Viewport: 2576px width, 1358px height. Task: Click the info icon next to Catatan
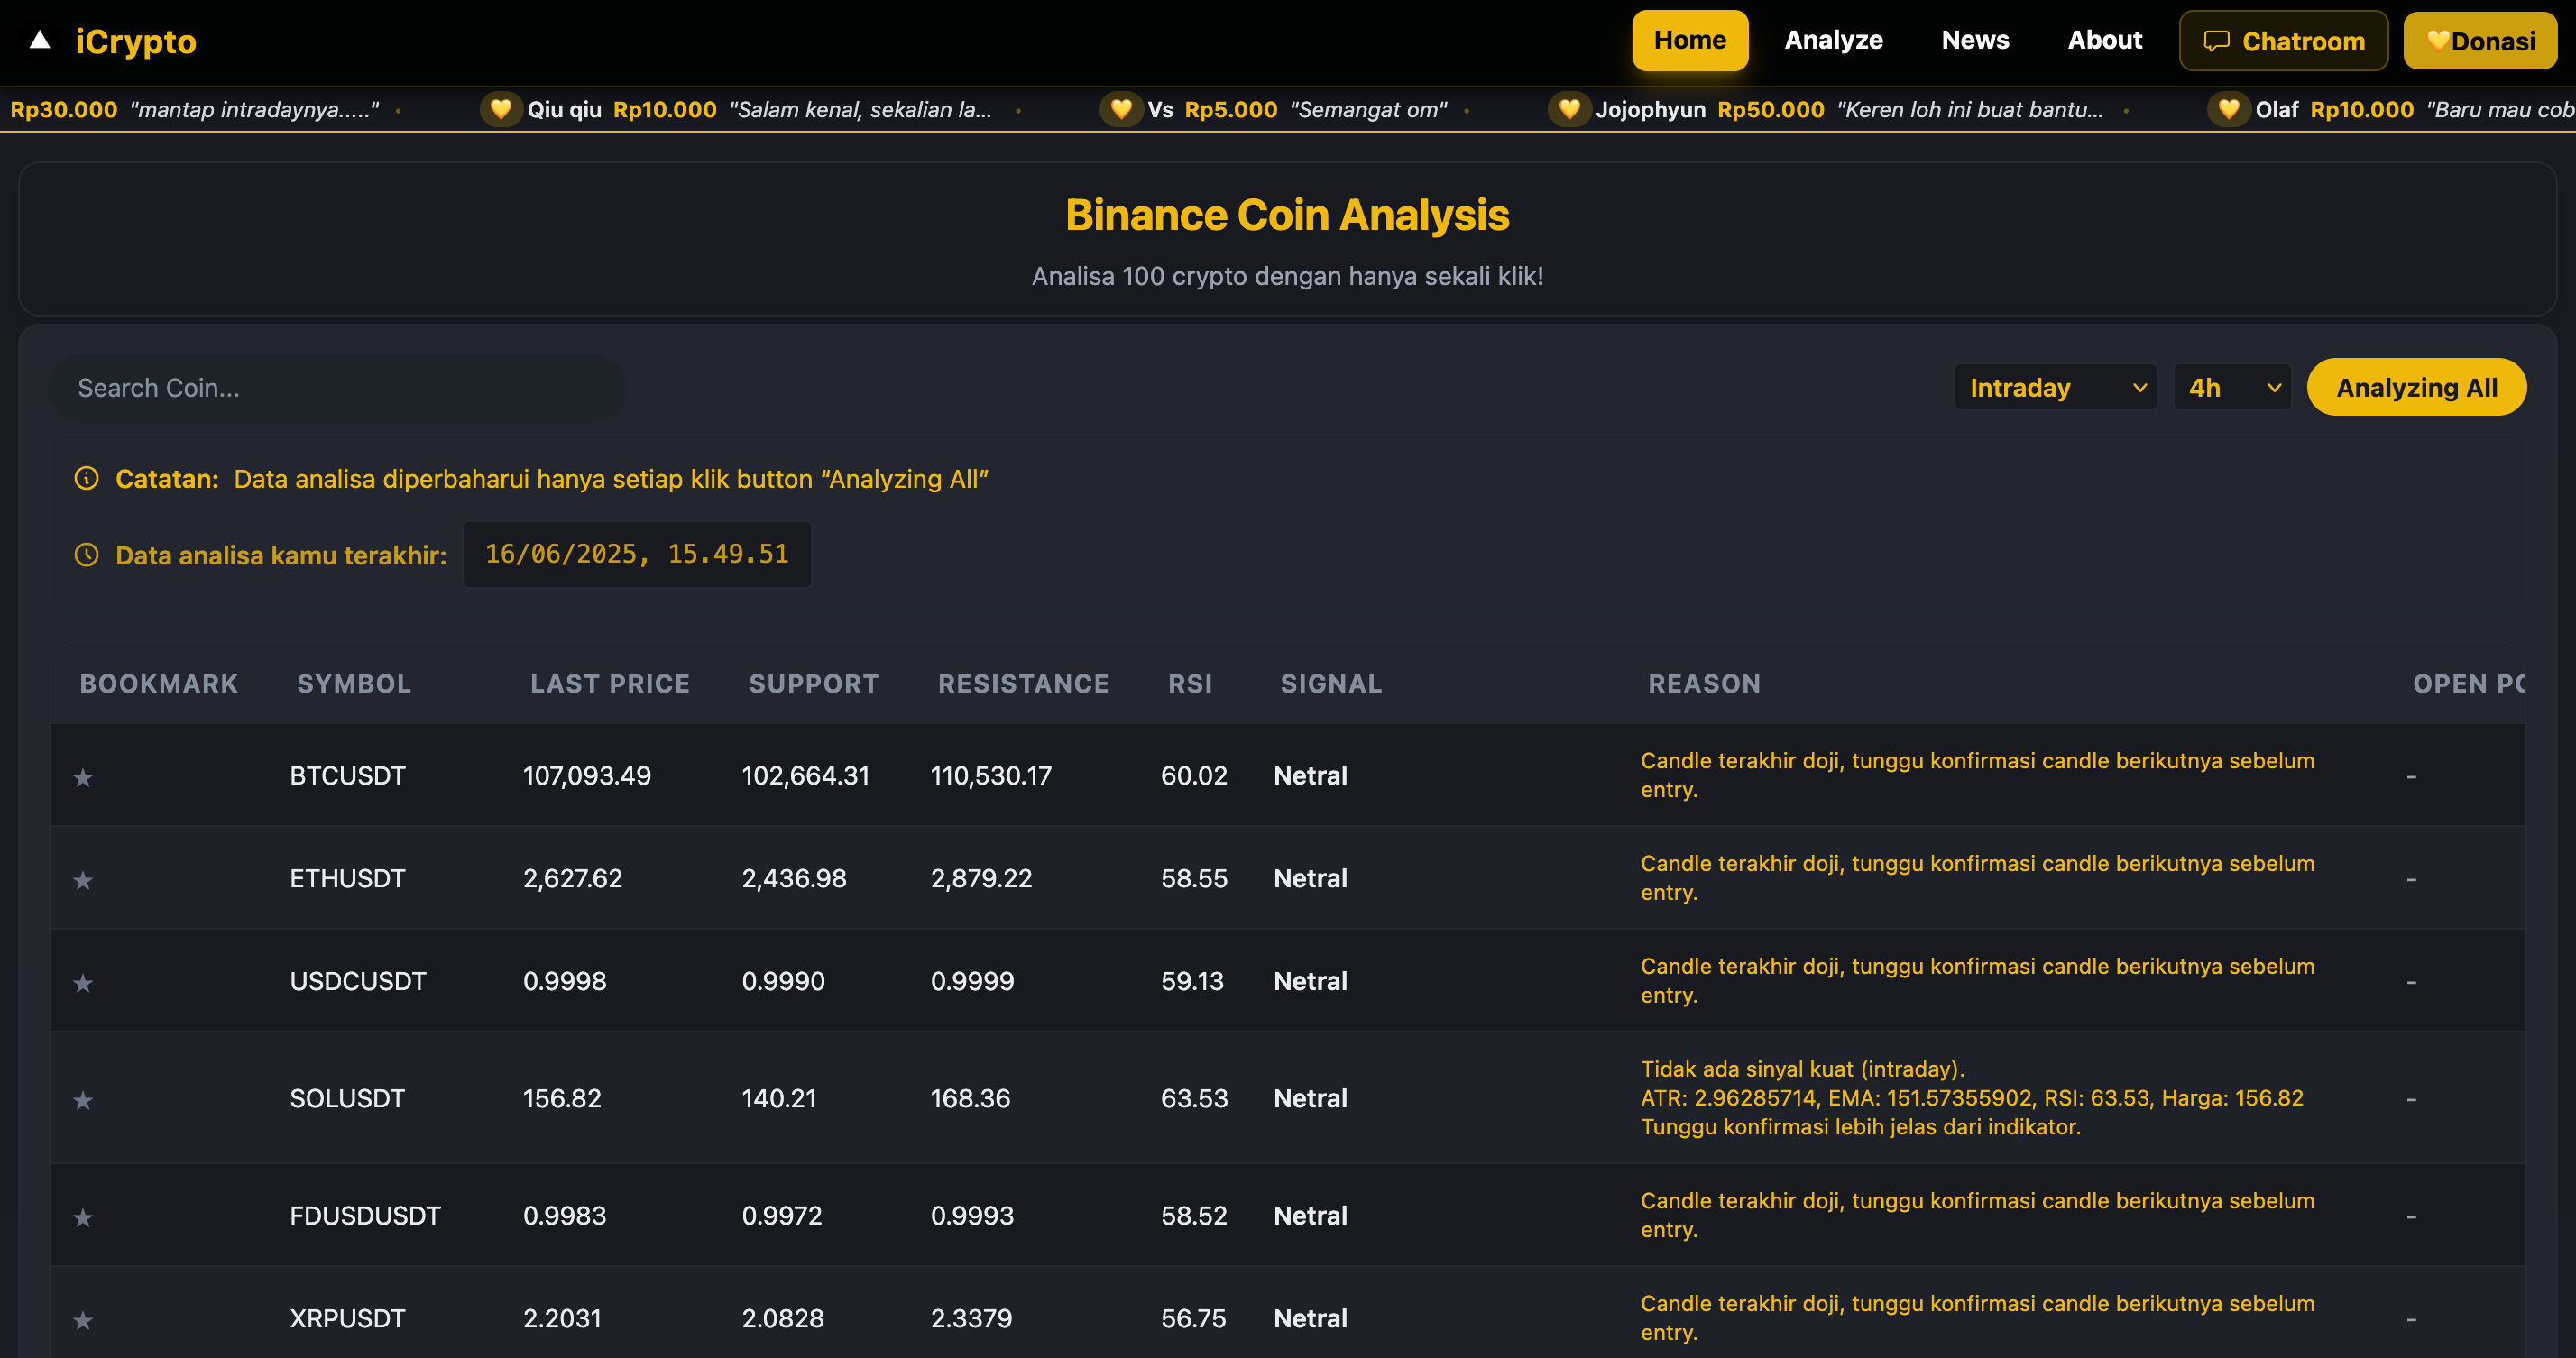coord(87,478)
